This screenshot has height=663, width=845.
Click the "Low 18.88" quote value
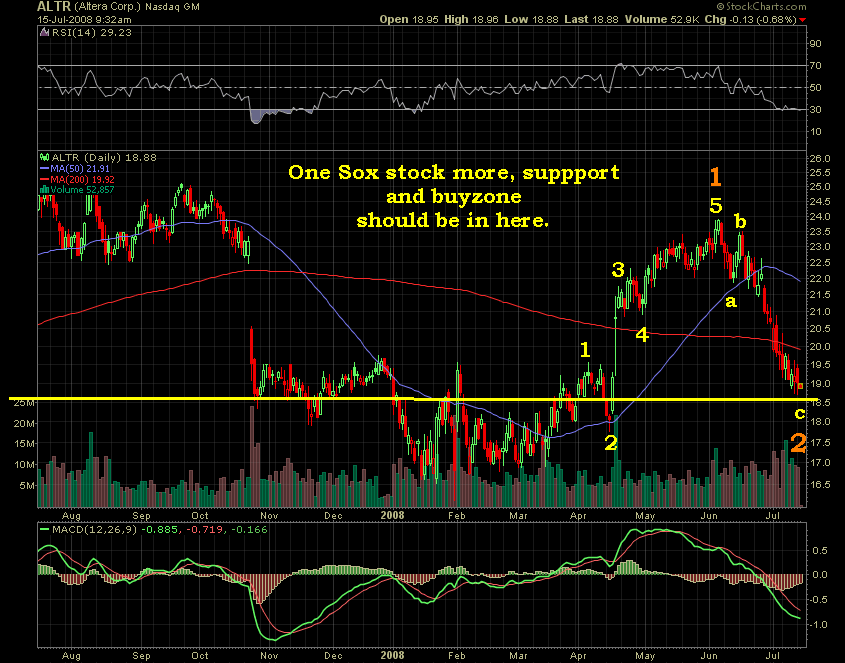pos(532,19)
